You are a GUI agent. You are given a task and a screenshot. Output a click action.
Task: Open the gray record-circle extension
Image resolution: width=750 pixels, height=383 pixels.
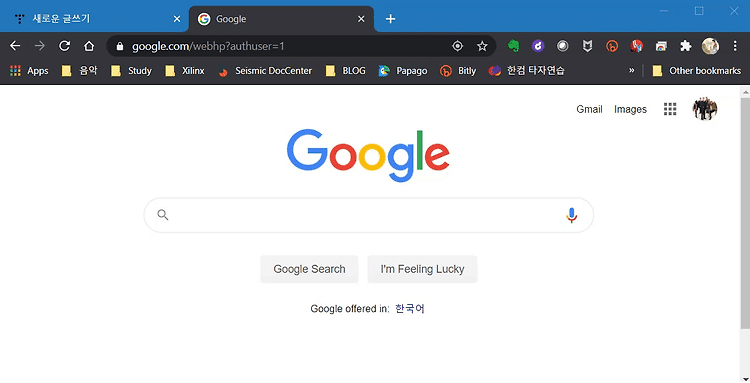562,46
